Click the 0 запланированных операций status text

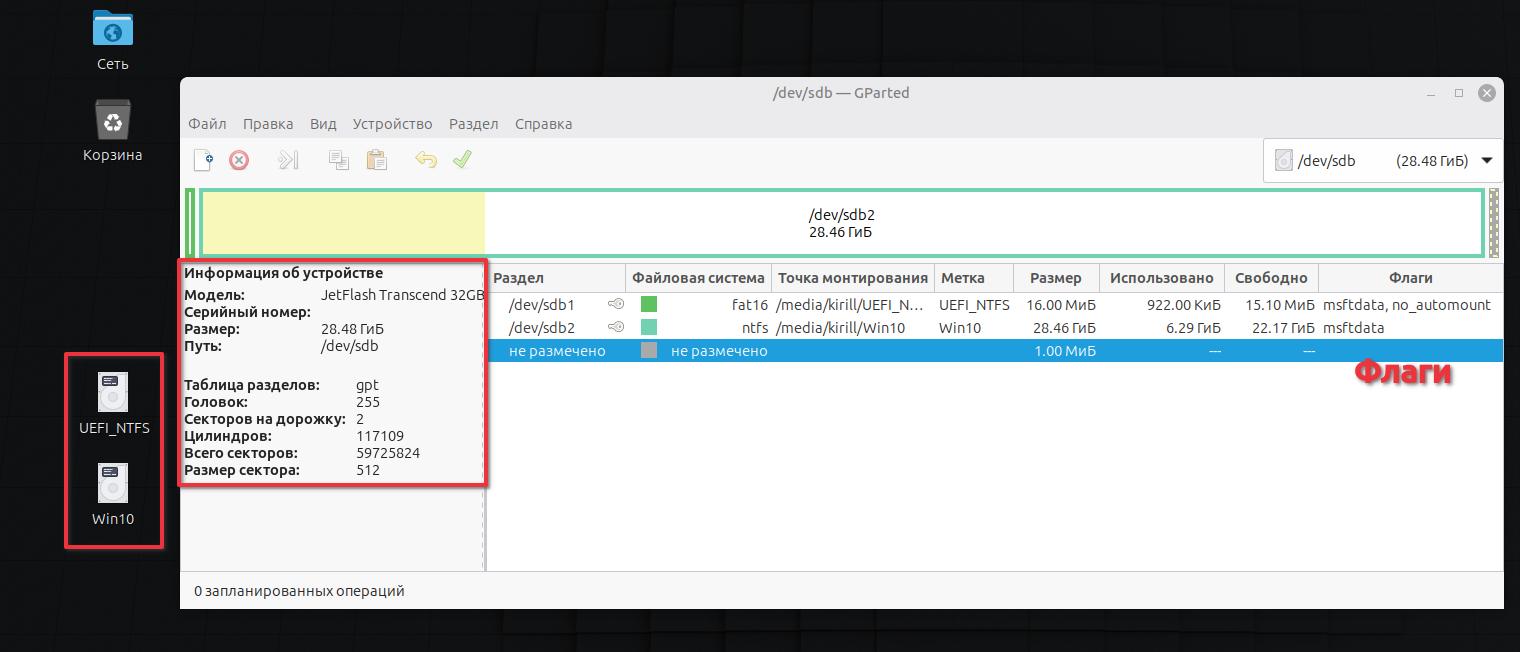click(x=299, y=591)
